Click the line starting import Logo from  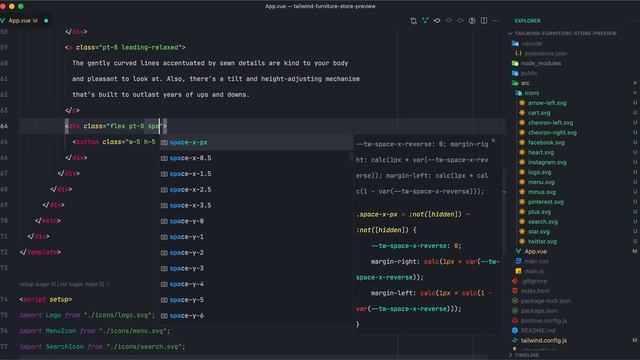tap(87, 316)
